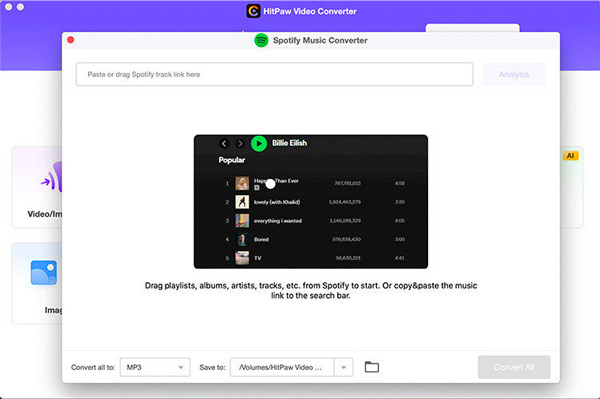Click the Spotify logo icon in title
Viewport: 600px width, 399px height.
pos(261,40)
